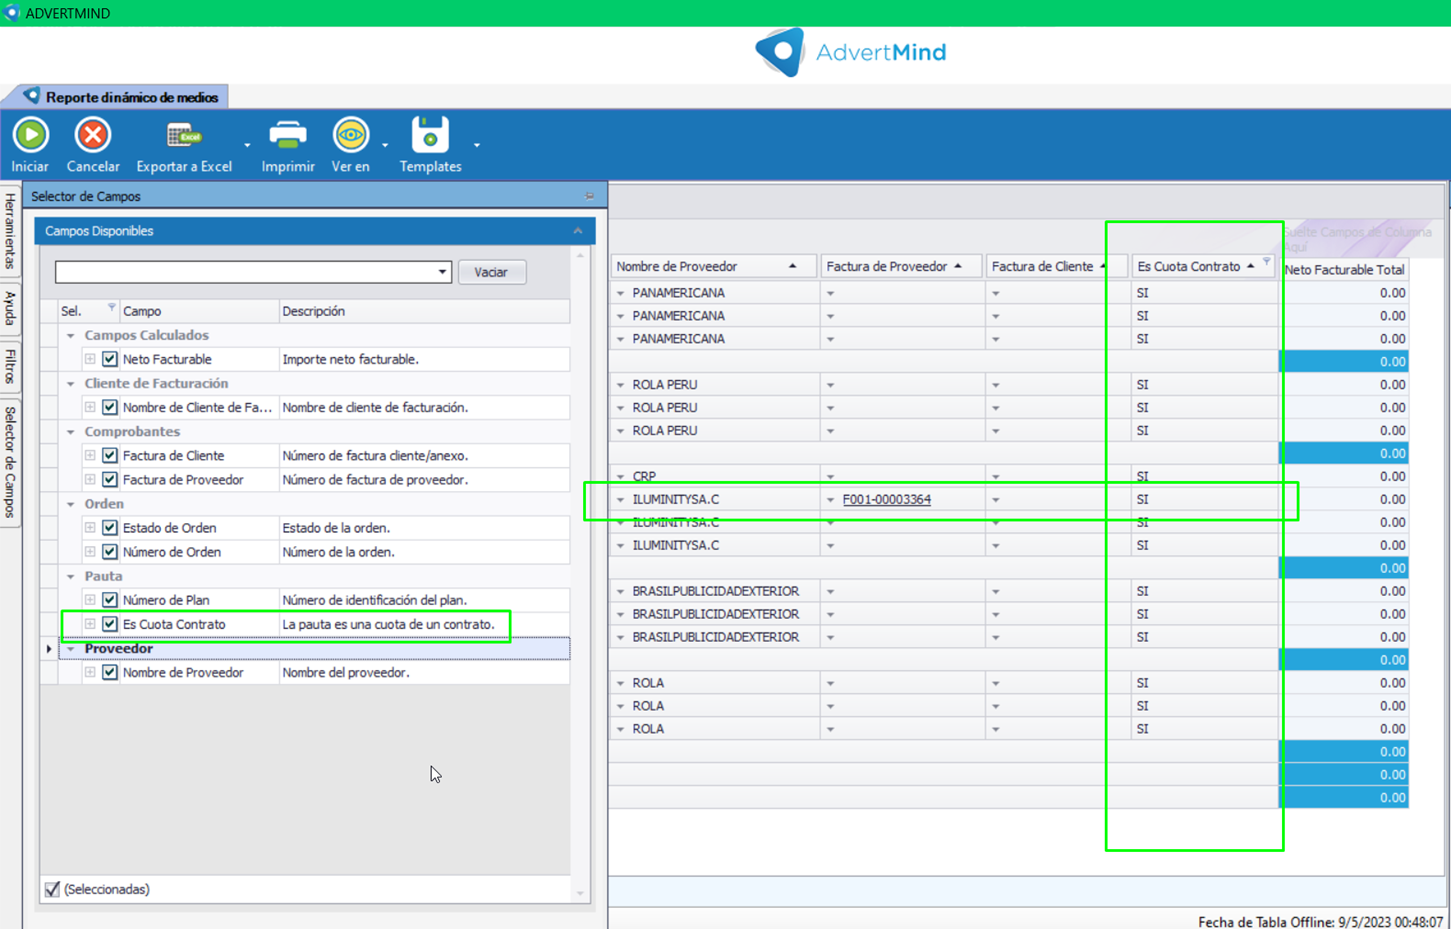Open the Exportar a Excel dropdown arrow
This screenshot has width=1451, height=929.
pyautogui.click(x=247, y=145)
